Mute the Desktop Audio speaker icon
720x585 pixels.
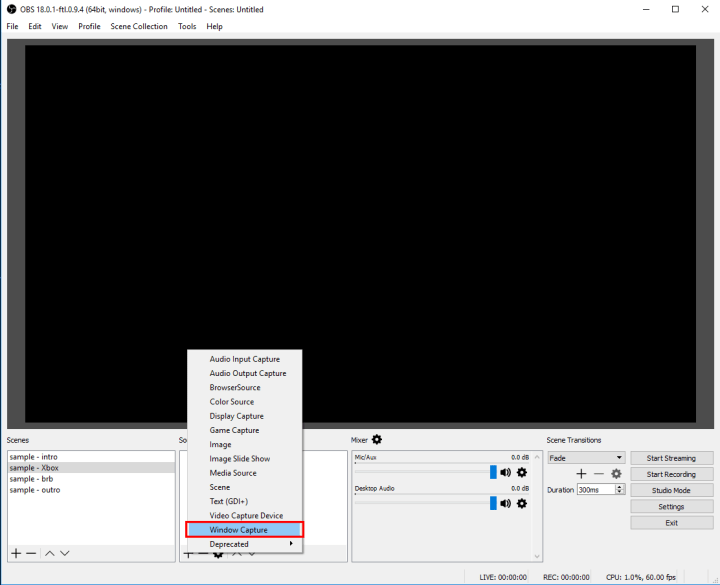pos(506,503)
